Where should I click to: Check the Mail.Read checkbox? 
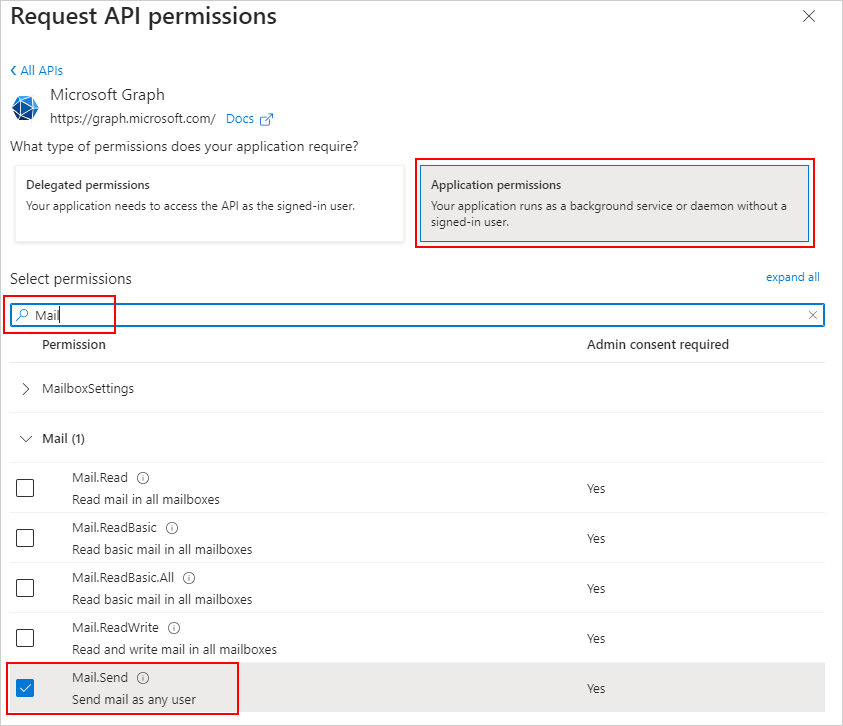(x=24, y=487)
